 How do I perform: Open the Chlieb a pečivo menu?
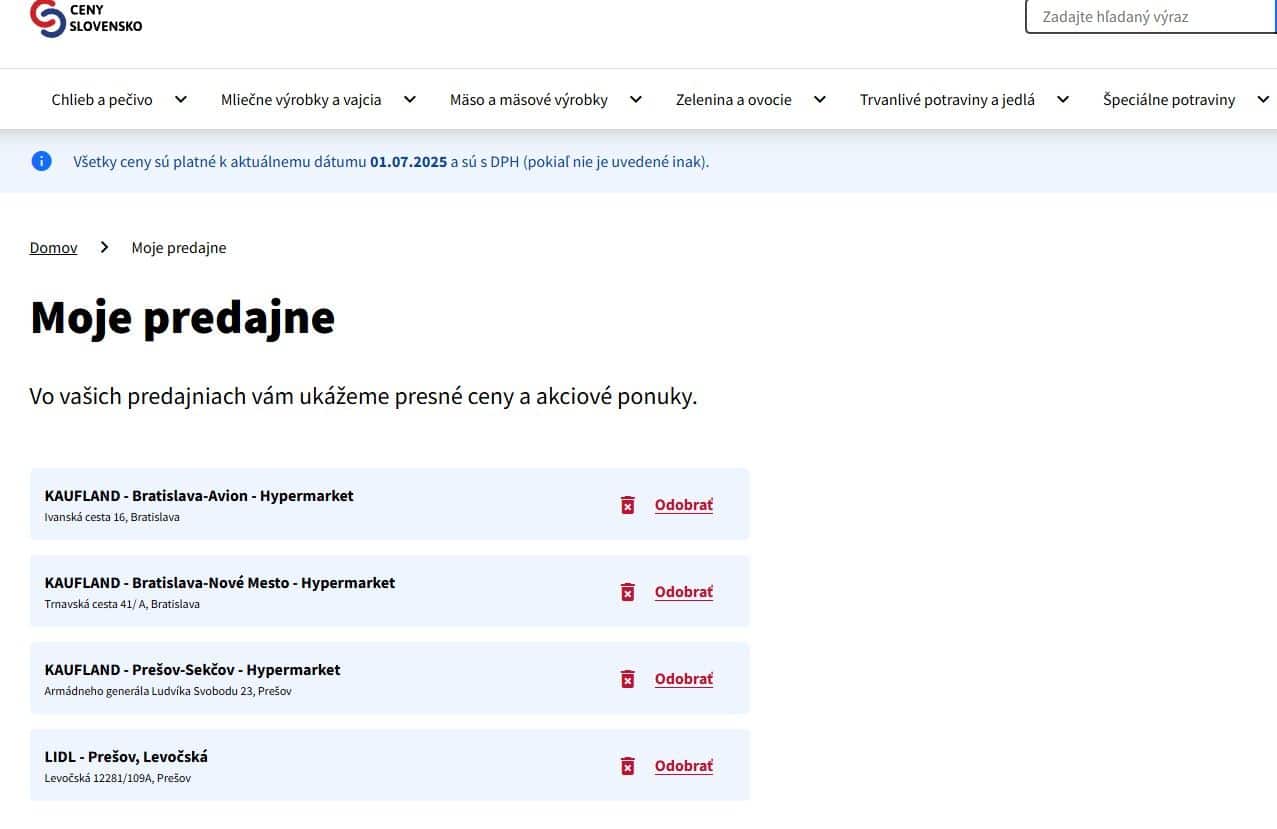tap(102, 100)
